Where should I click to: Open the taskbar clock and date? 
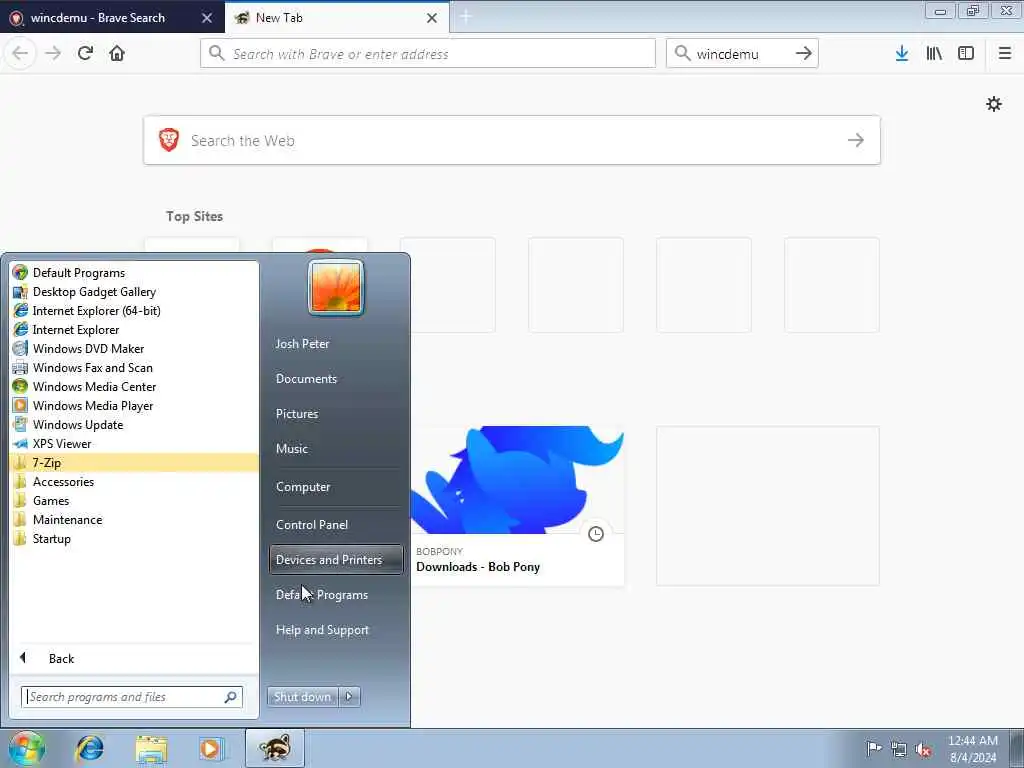point(973,749)
